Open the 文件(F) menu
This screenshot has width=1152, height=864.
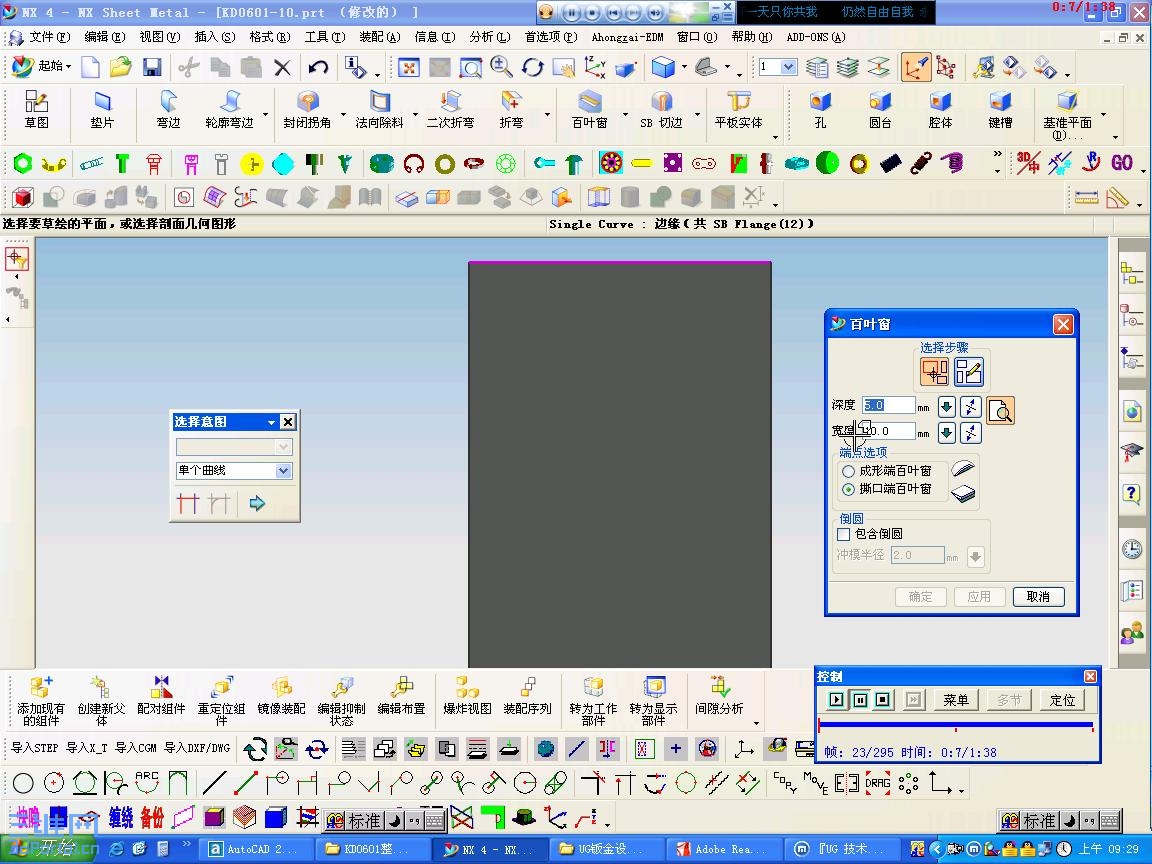(x=49, y=37)
